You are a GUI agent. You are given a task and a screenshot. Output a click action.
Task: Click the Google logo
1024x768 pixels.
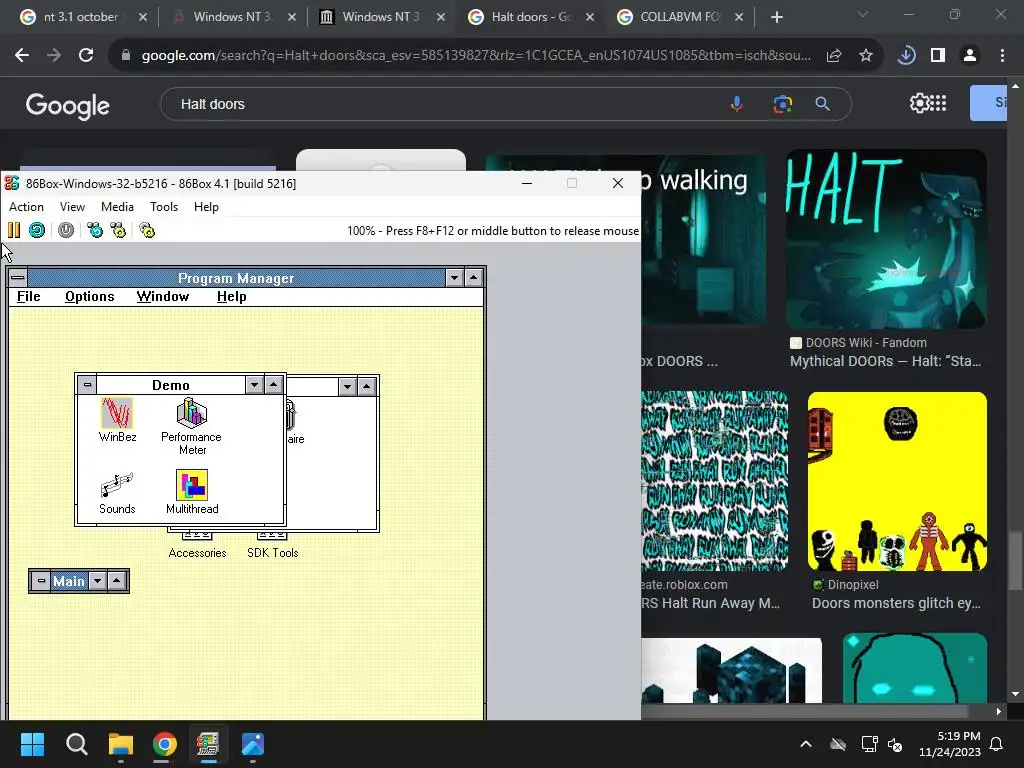coord(68,105)
